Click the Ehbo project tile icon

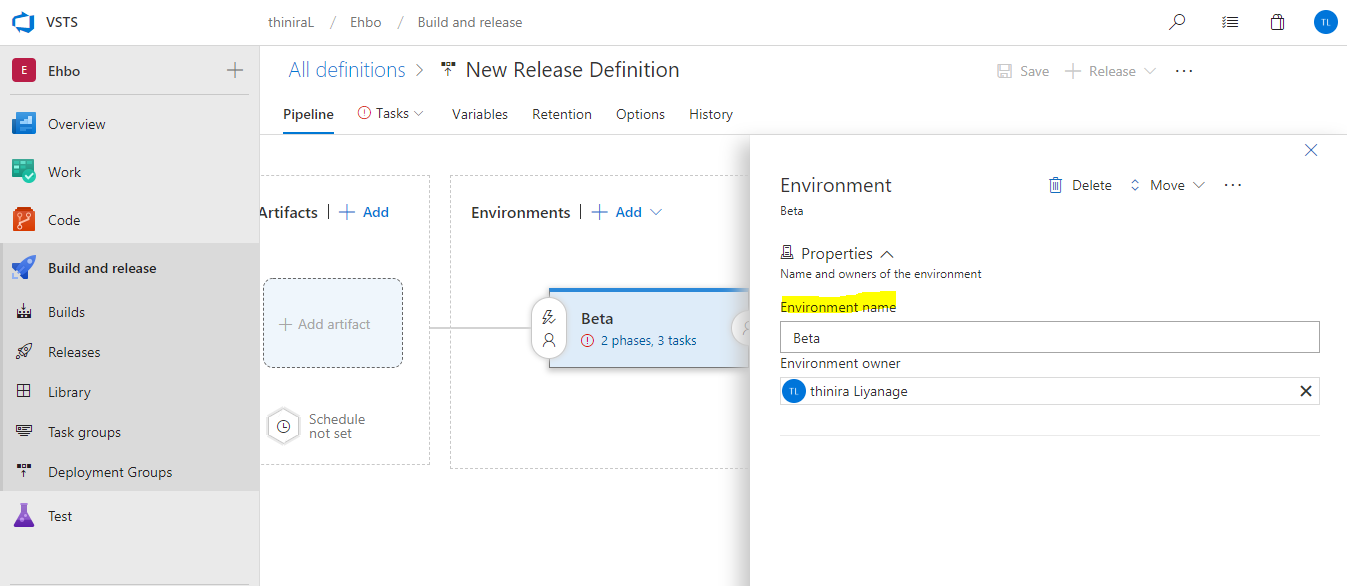[24, 71]
